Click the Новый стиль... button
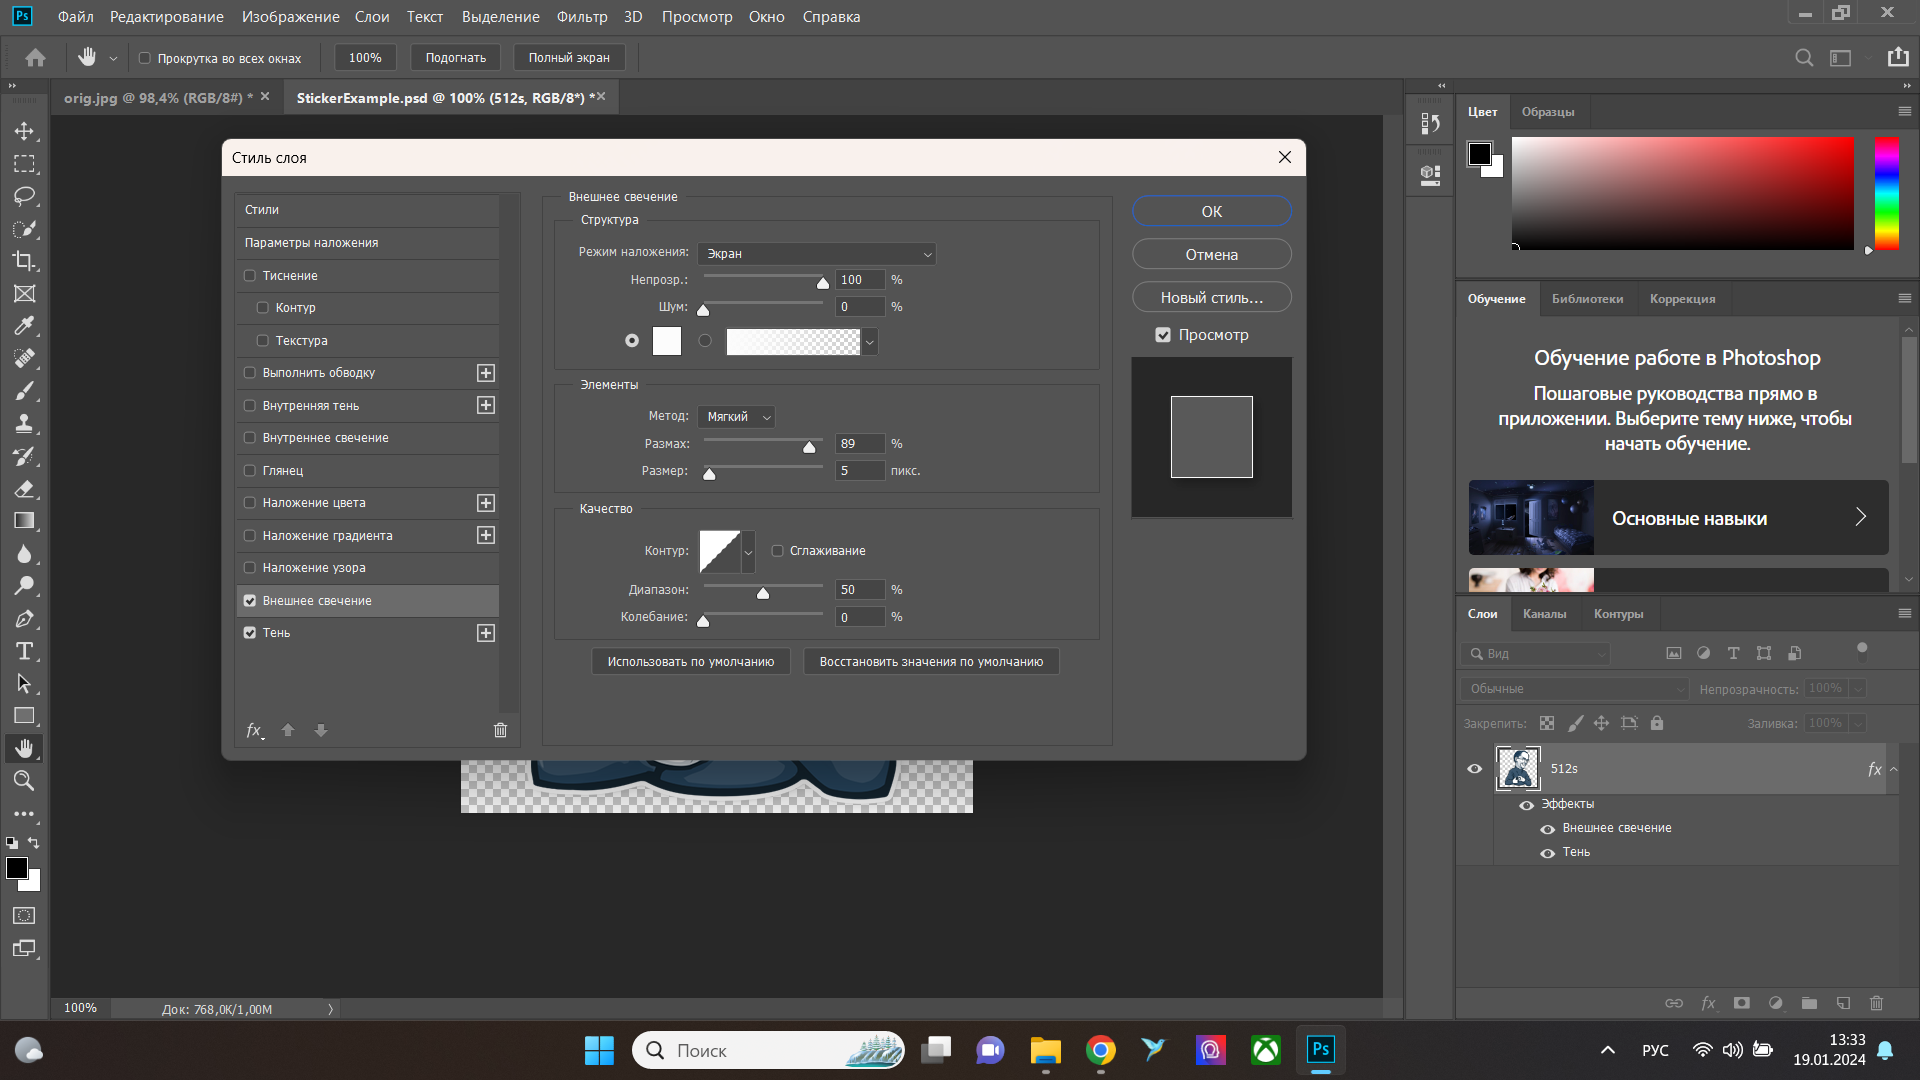 pyautogui.click(x=1211, y=298)
